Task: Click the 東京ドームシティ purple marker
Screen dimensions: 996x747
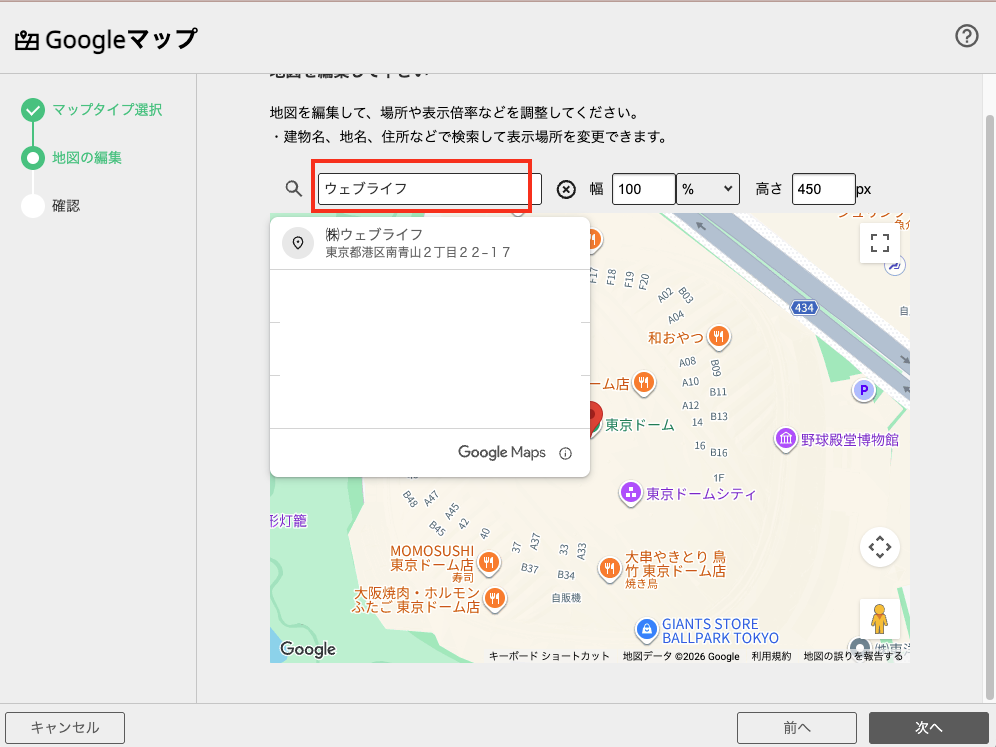Action: (x=631, y=493)
